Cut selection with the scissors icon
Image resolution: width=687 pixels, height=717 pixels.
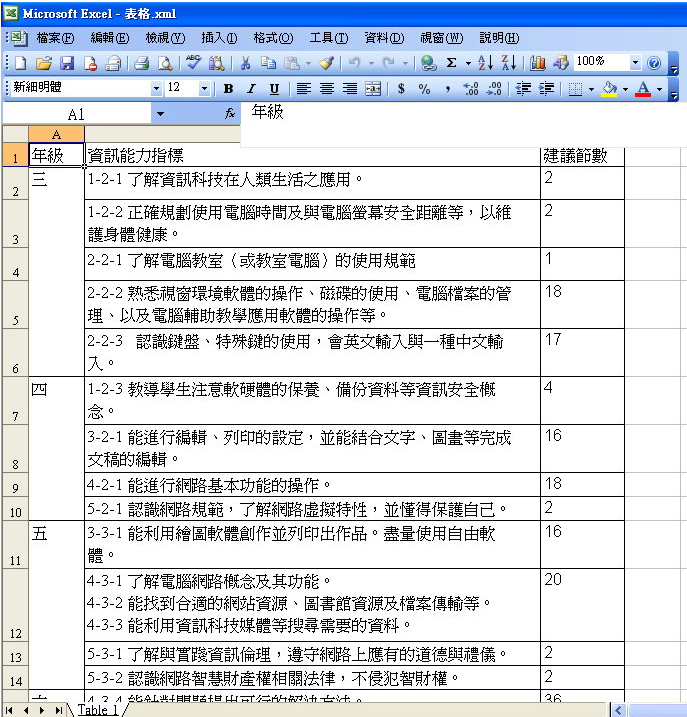246,63
